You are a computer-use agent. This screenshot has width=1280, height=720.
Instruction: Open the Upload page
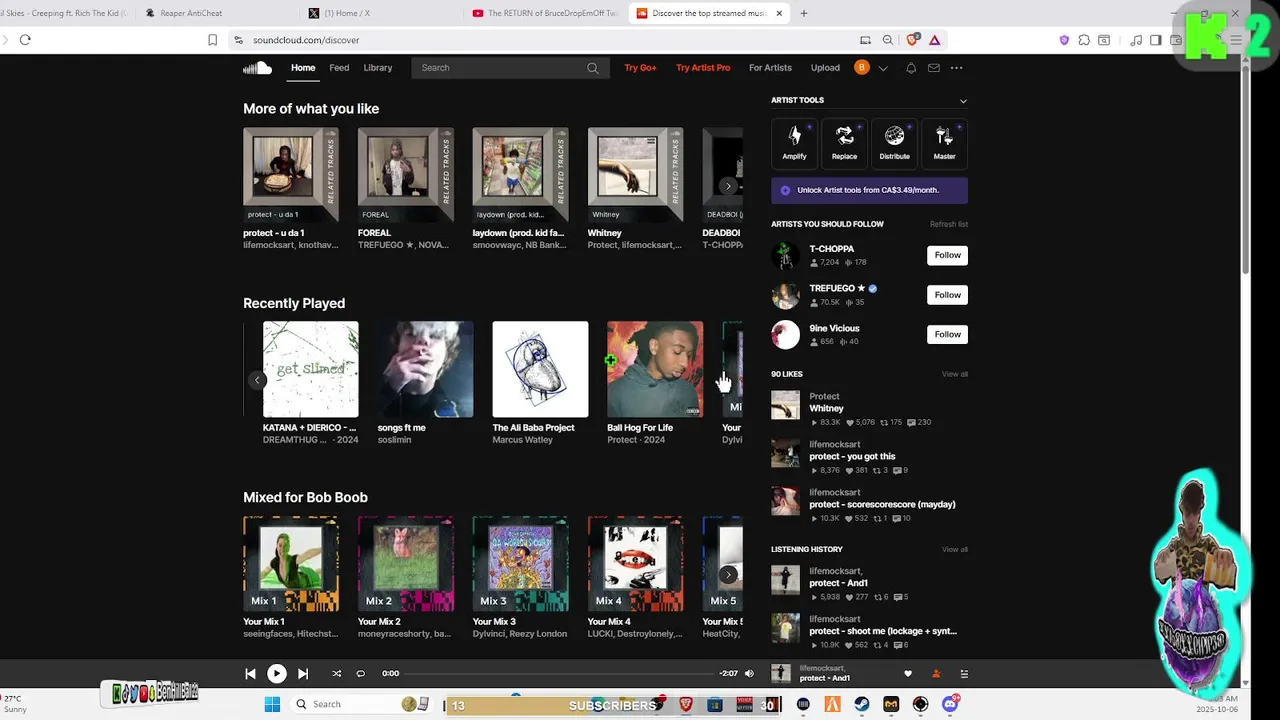[825, 68]
